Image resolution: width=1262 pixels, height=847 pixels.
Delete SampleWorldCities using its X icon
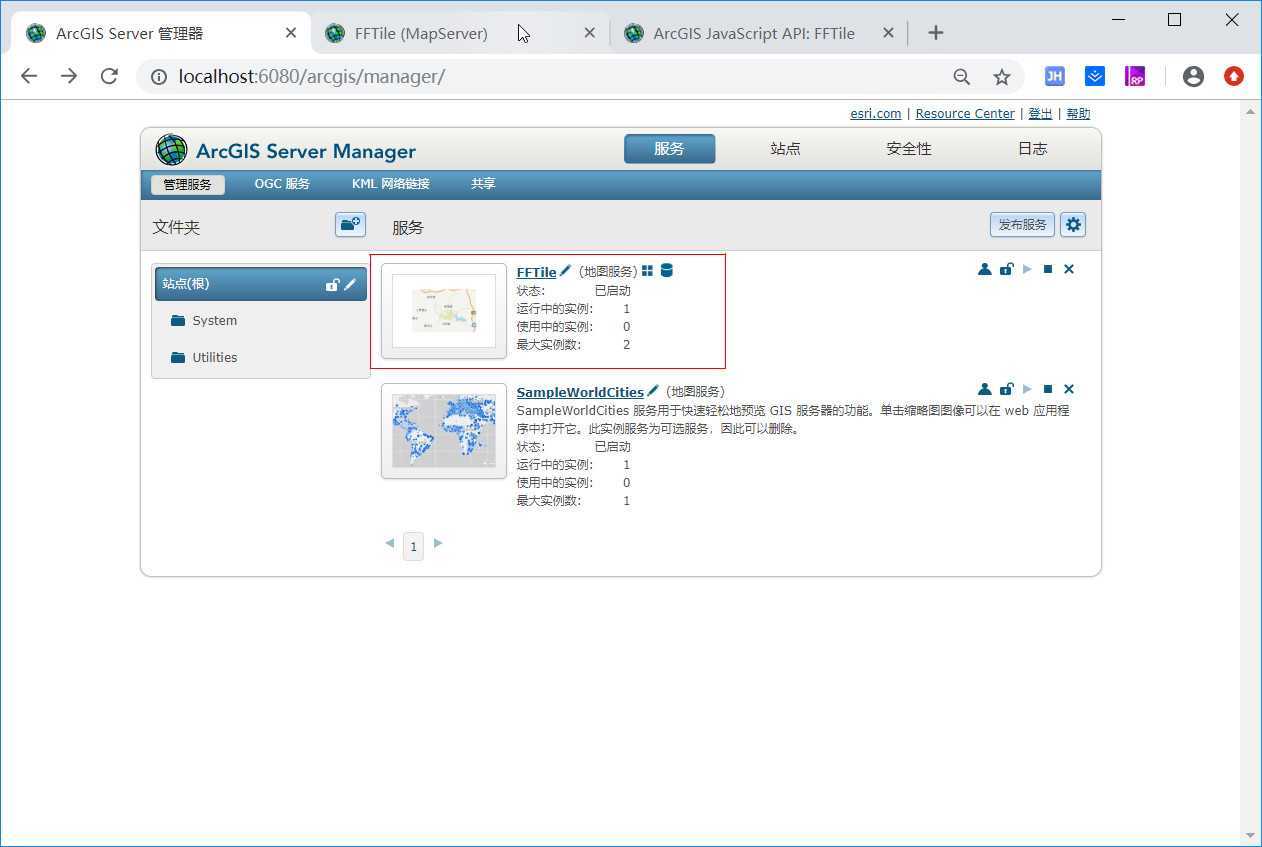coord(1069,389)
